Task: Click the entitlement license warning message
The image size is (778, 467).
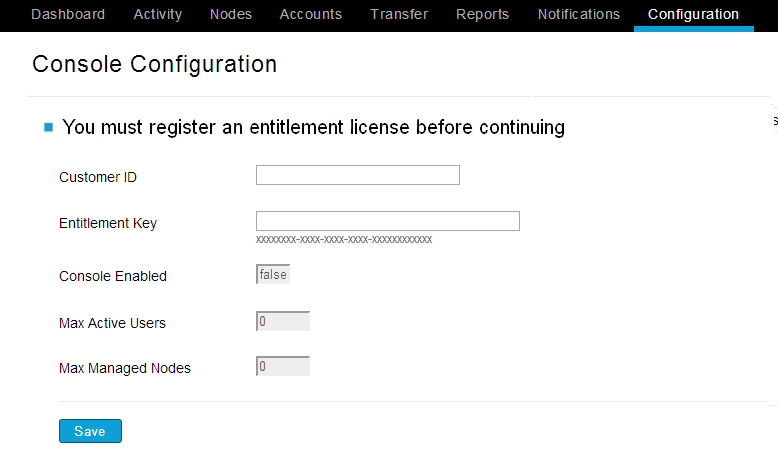Action: coord(313,127)
